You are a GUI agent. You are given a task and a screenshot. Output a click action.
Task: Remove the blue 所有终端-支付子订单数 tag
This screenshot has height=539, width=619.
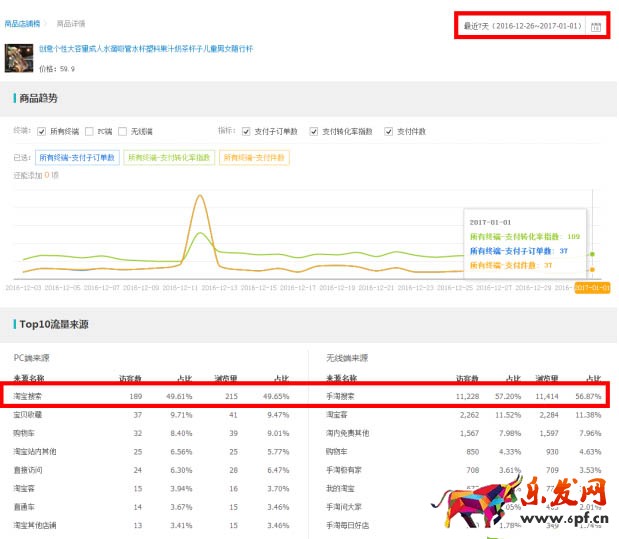pos(77,157)
